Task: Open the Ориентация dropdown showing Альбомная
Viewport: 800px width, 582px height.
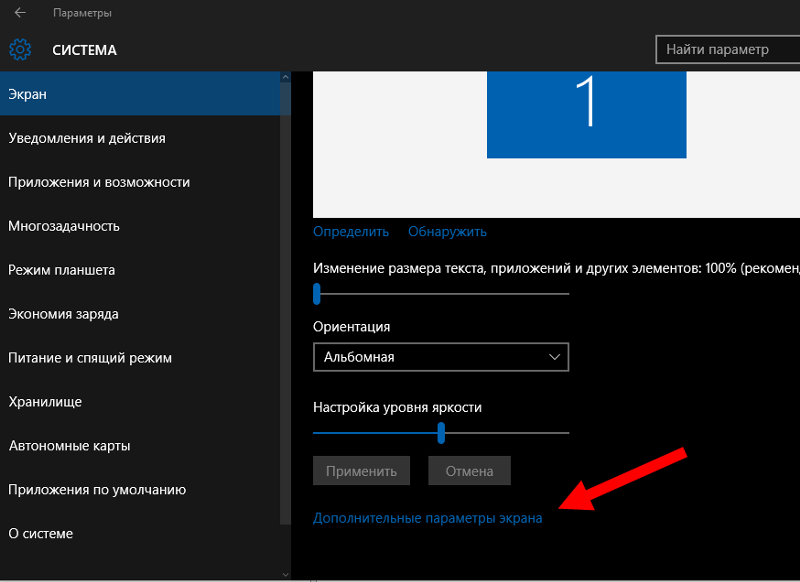Action: click(x=441, y=357)
